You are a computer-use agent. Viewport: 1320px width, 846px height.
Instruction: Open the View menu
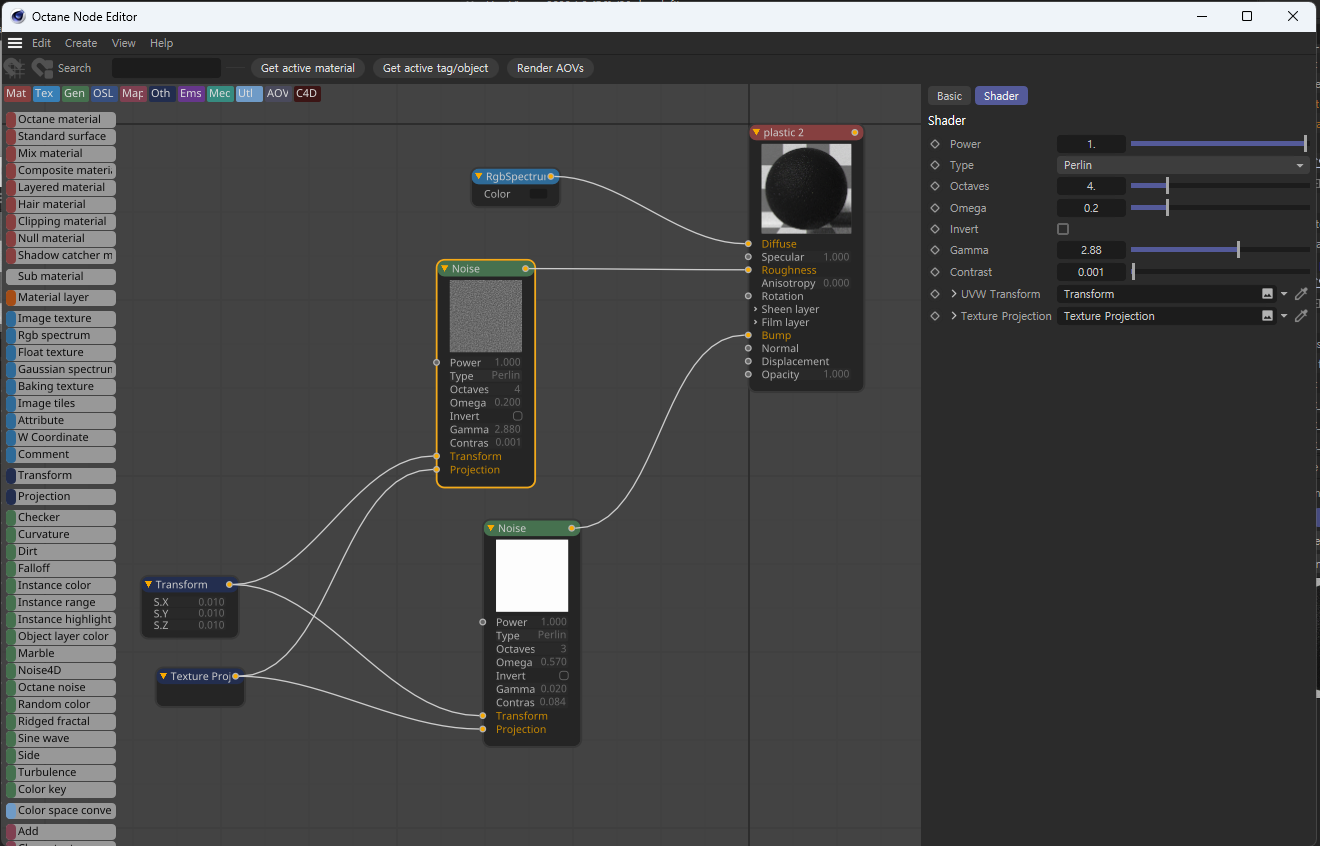click(124, 43)
